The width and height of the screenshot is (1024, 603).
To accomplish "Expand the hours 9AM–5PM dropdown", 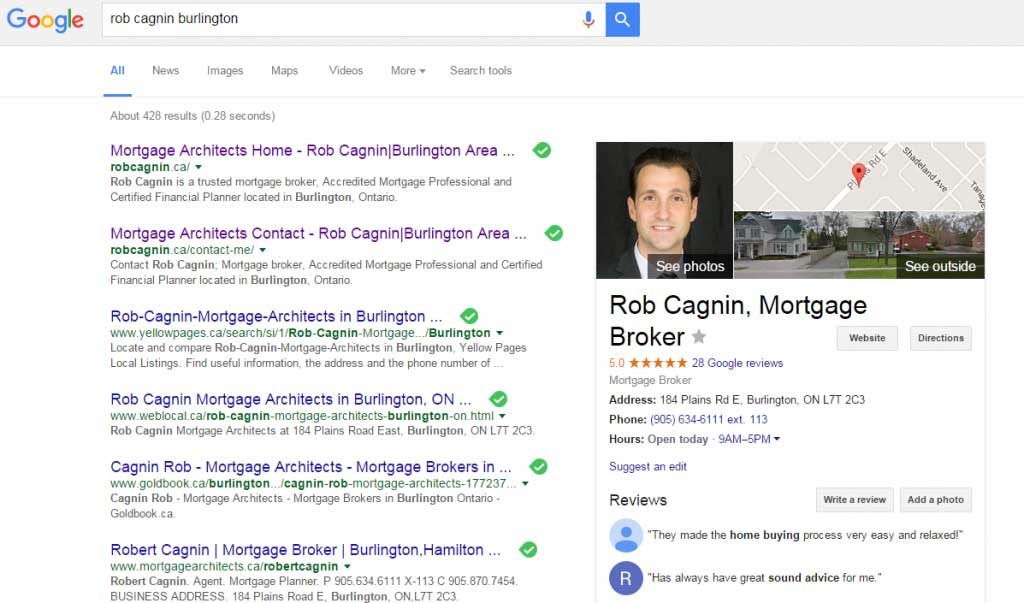I will (749, 439).
